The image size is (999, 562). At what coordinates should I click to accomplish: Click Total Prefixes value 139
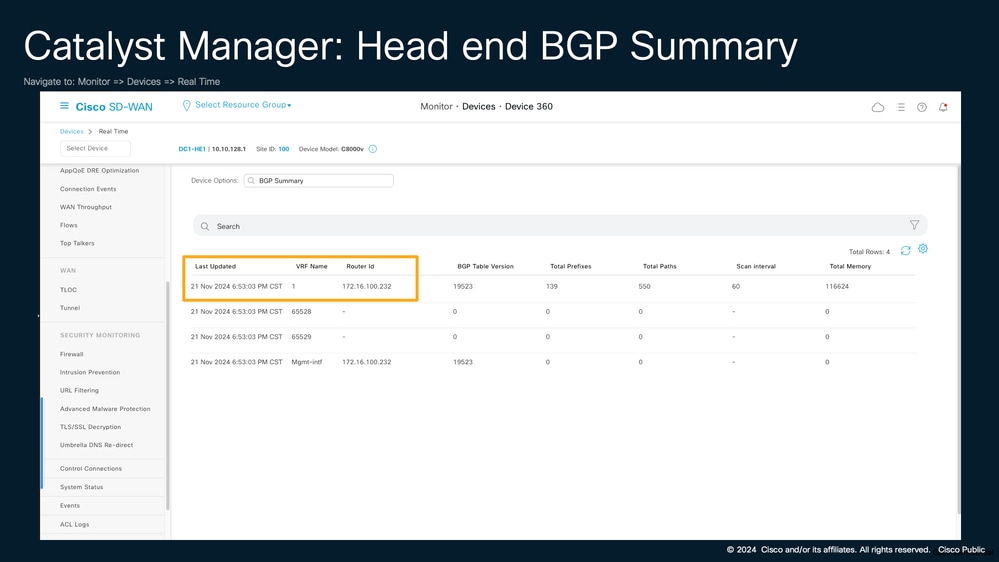point(552,287)
